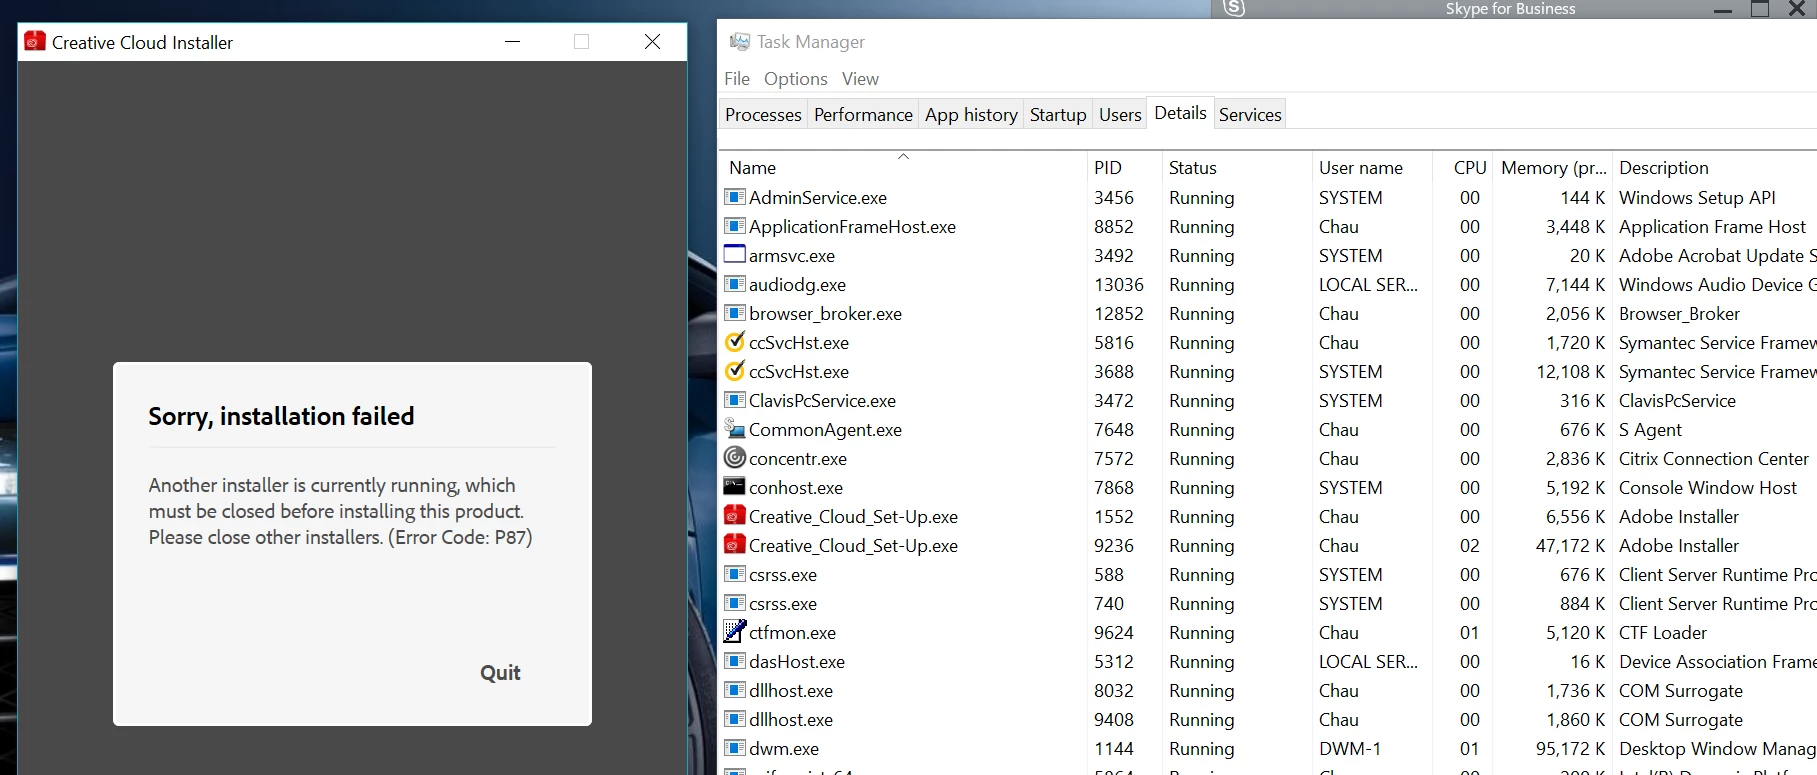
Task: Click the 47,172 K memory value
Action: (x=1570, y=545)
